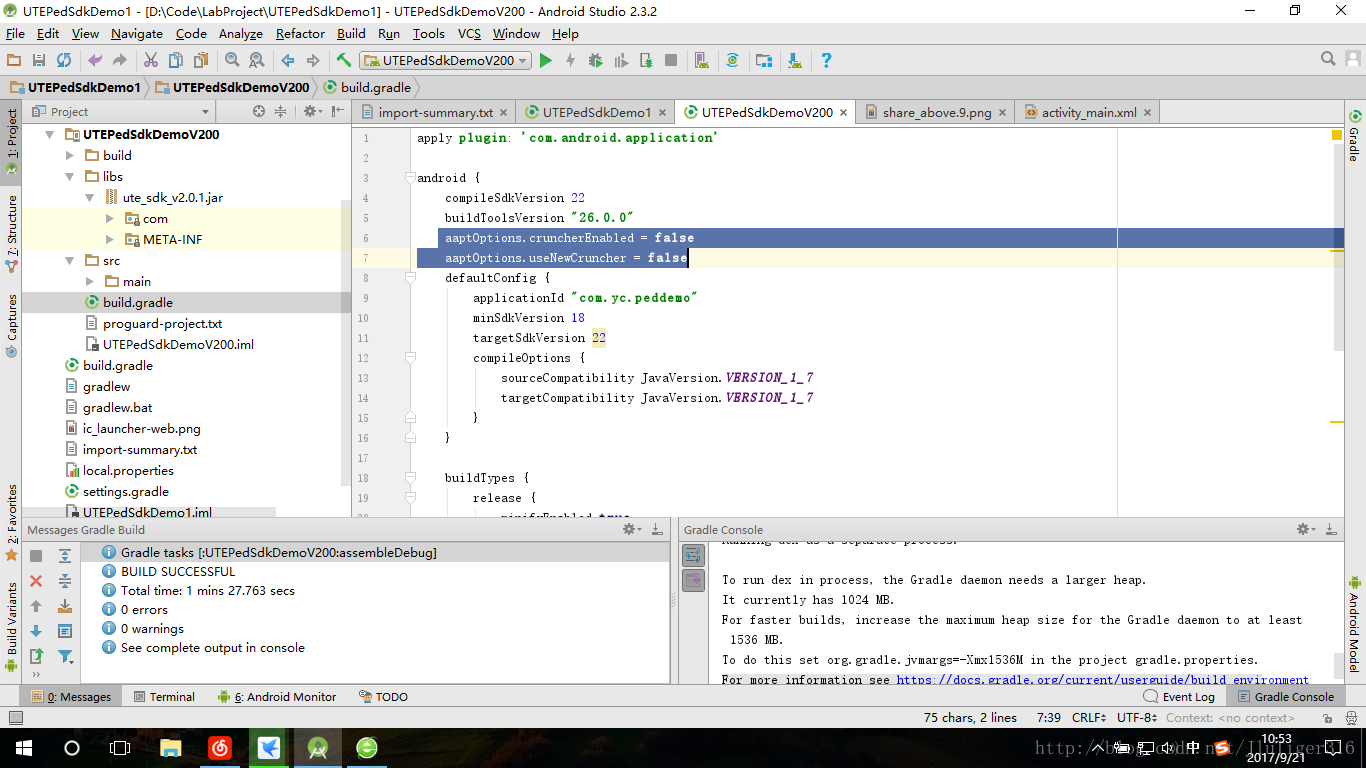Click the Navigate Forward arrow icon
This screenshot has width=1366, height=768.
tap(313, 60)
